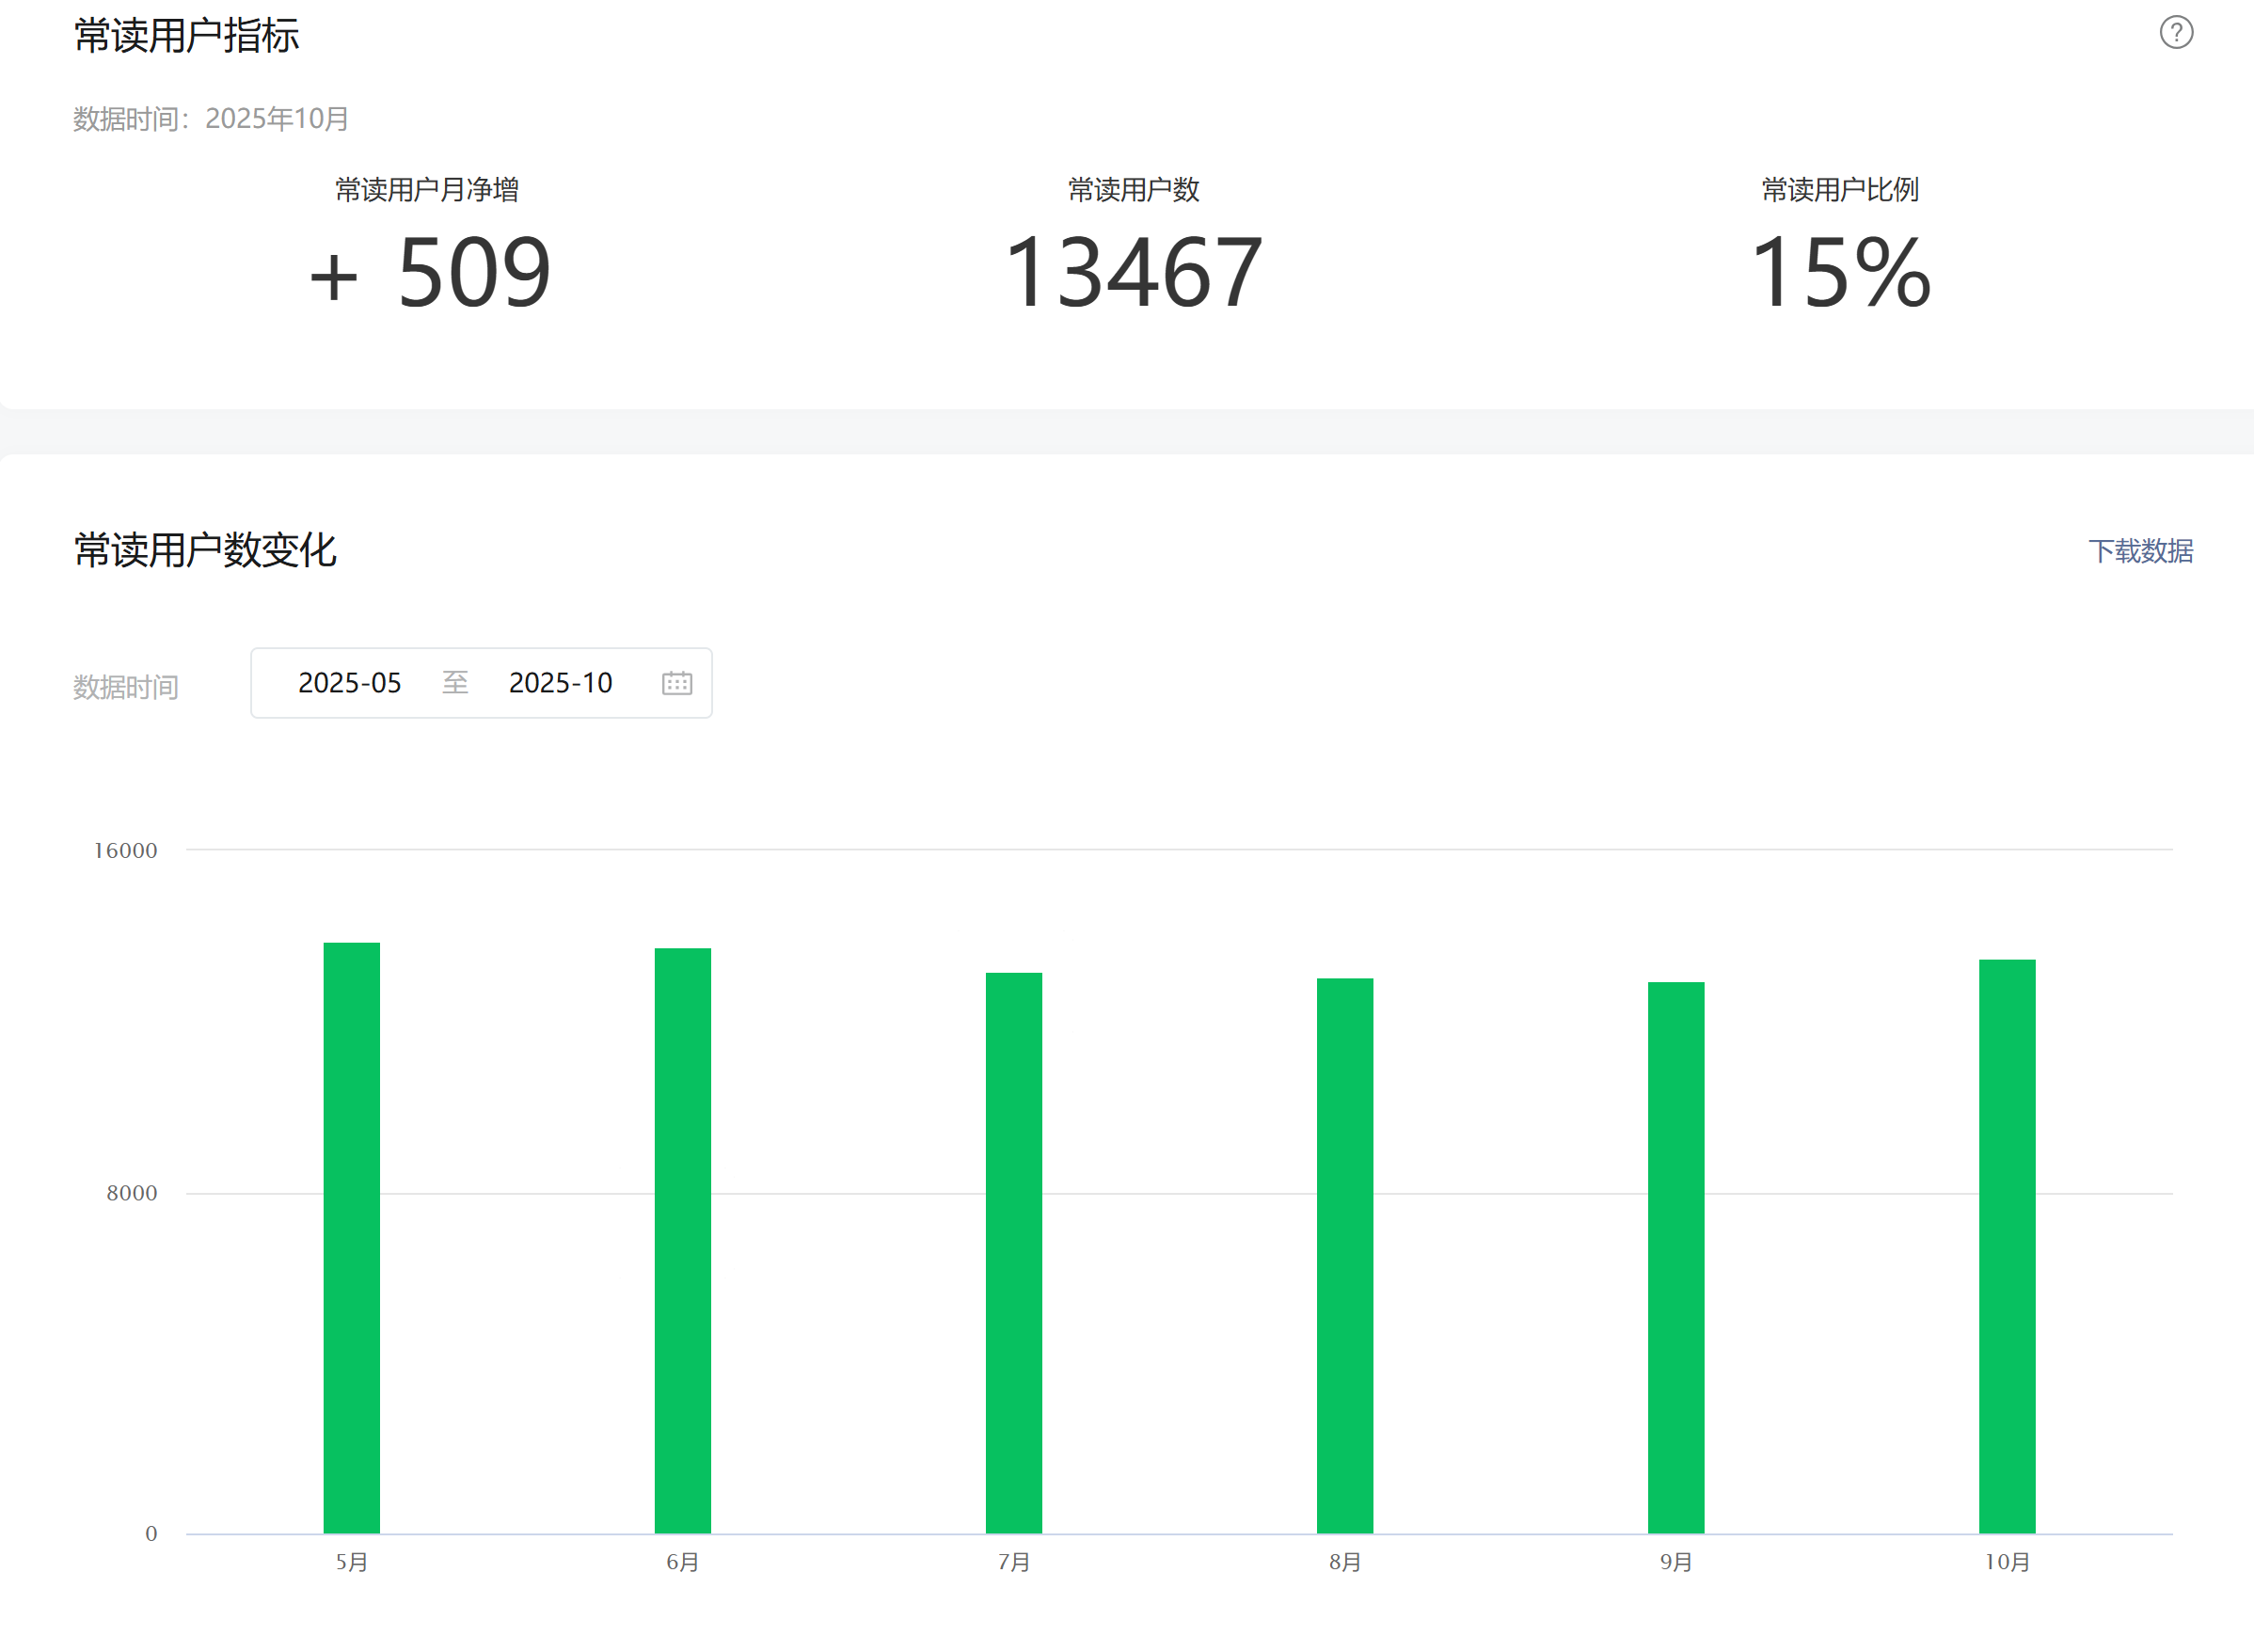Viewport: 2254px width, 1652px height.
Task: Click the end date 2025-10 field
Action: coord(560,683)
